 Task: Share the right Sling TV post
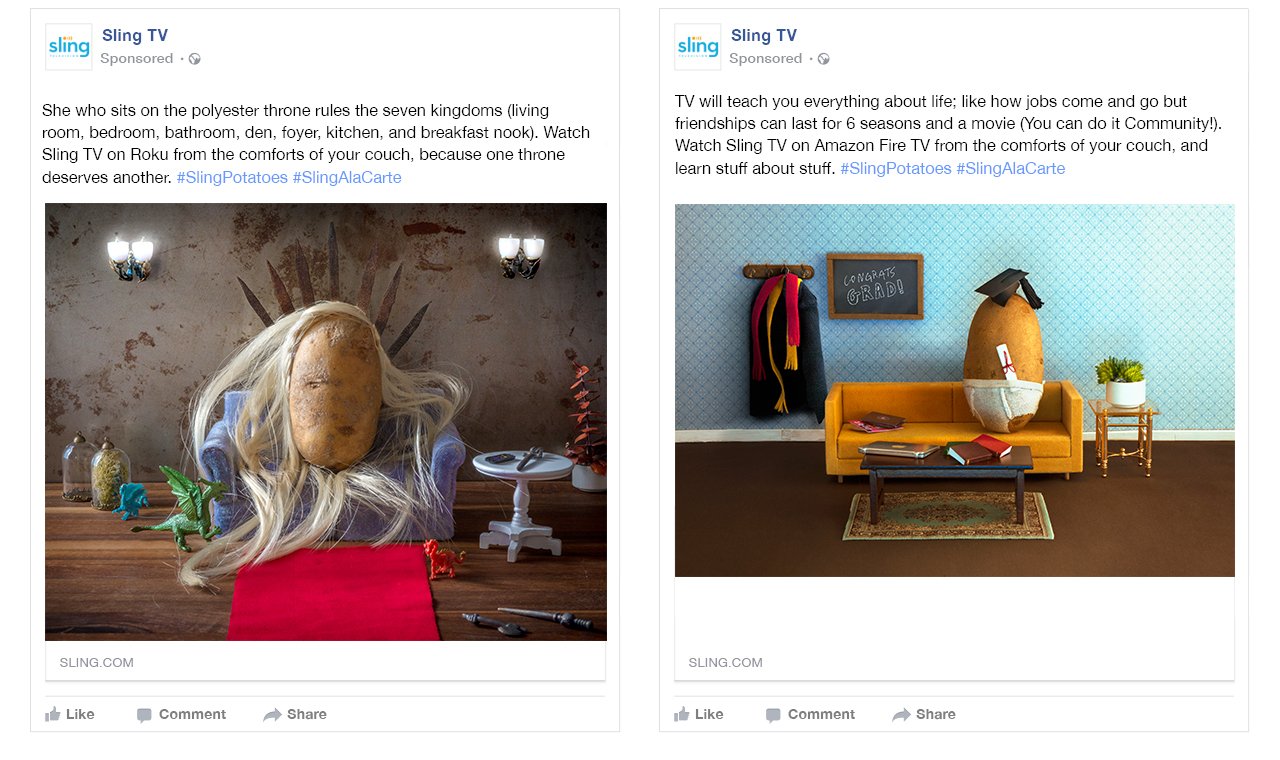924,714
